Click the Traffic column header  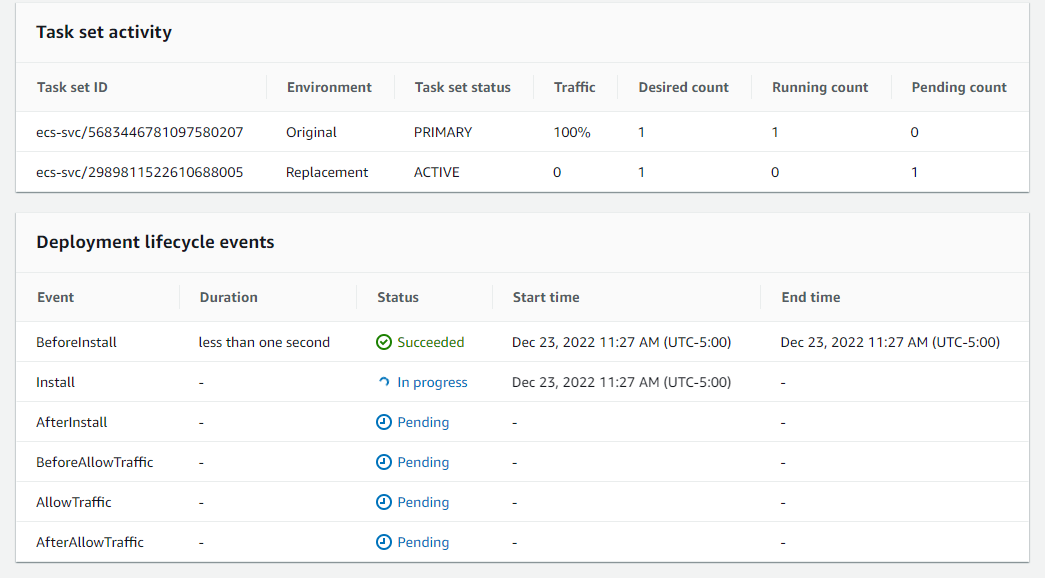[574, 87]
